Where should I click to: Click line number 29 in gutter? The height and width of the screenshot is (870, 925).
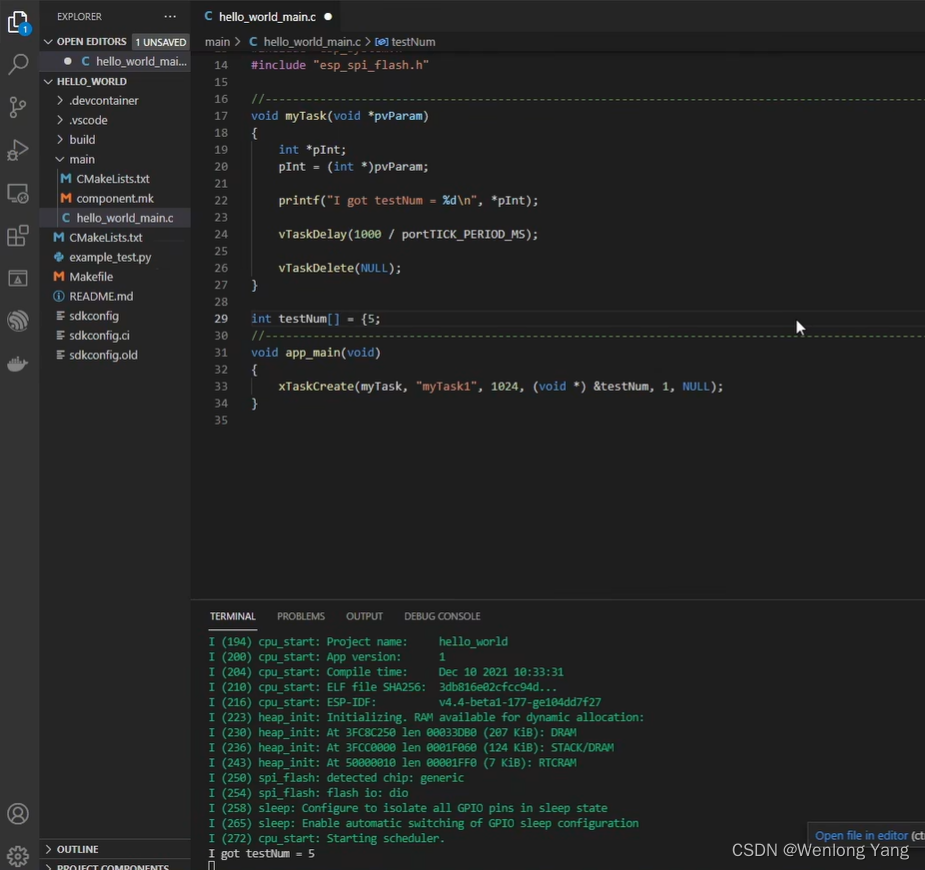221,319
